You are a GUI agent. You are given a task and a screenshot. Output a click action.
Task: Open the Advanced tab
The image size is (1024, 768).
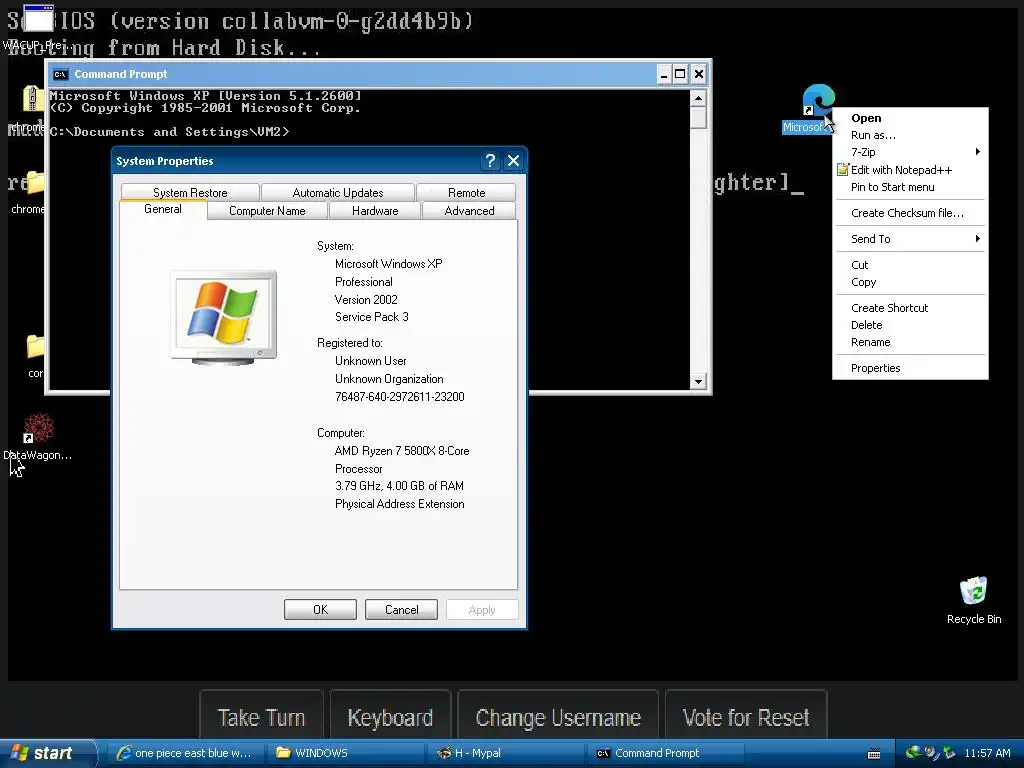[x=469, y=211]
